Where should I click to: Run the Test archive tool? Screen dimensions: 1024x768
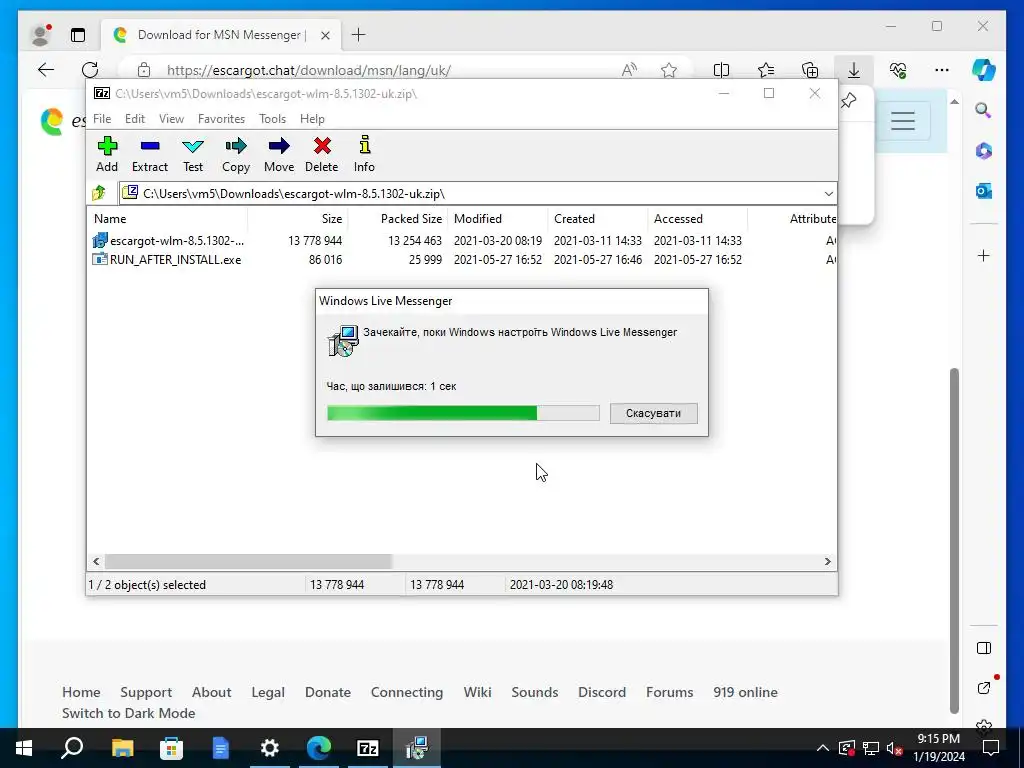pyautogui.click(x=193, y=154)
